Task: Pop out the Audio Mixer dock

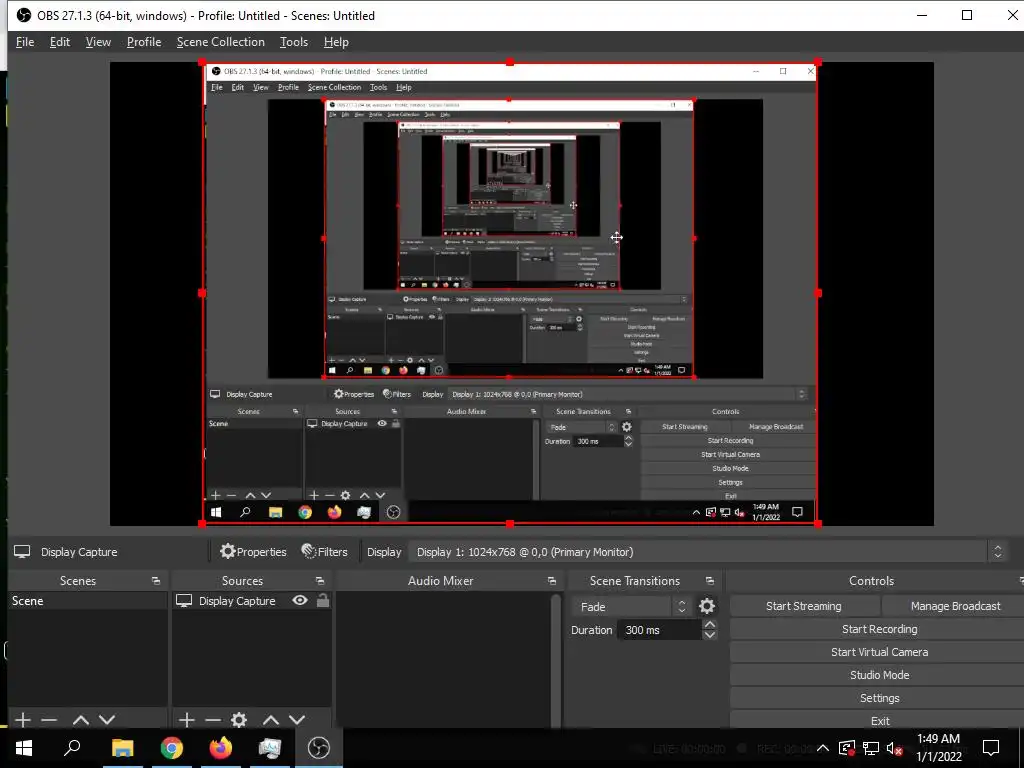Action: [x=552, y=581]
